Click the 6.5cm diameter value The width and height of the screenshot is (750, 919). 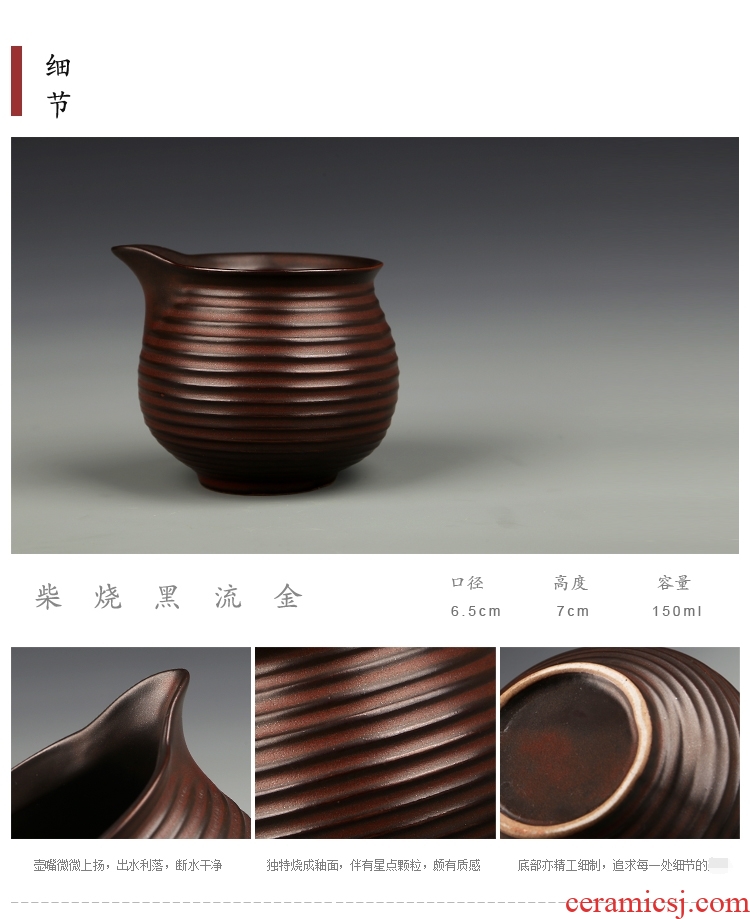(x=476, y=611)
